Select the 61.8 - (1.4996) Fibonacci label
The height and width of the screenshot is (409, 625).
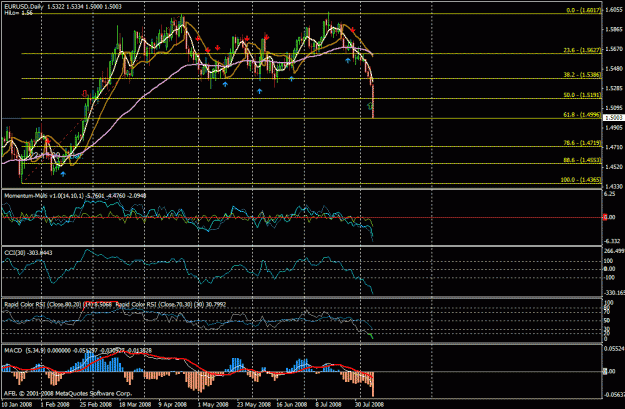(582, 115)
